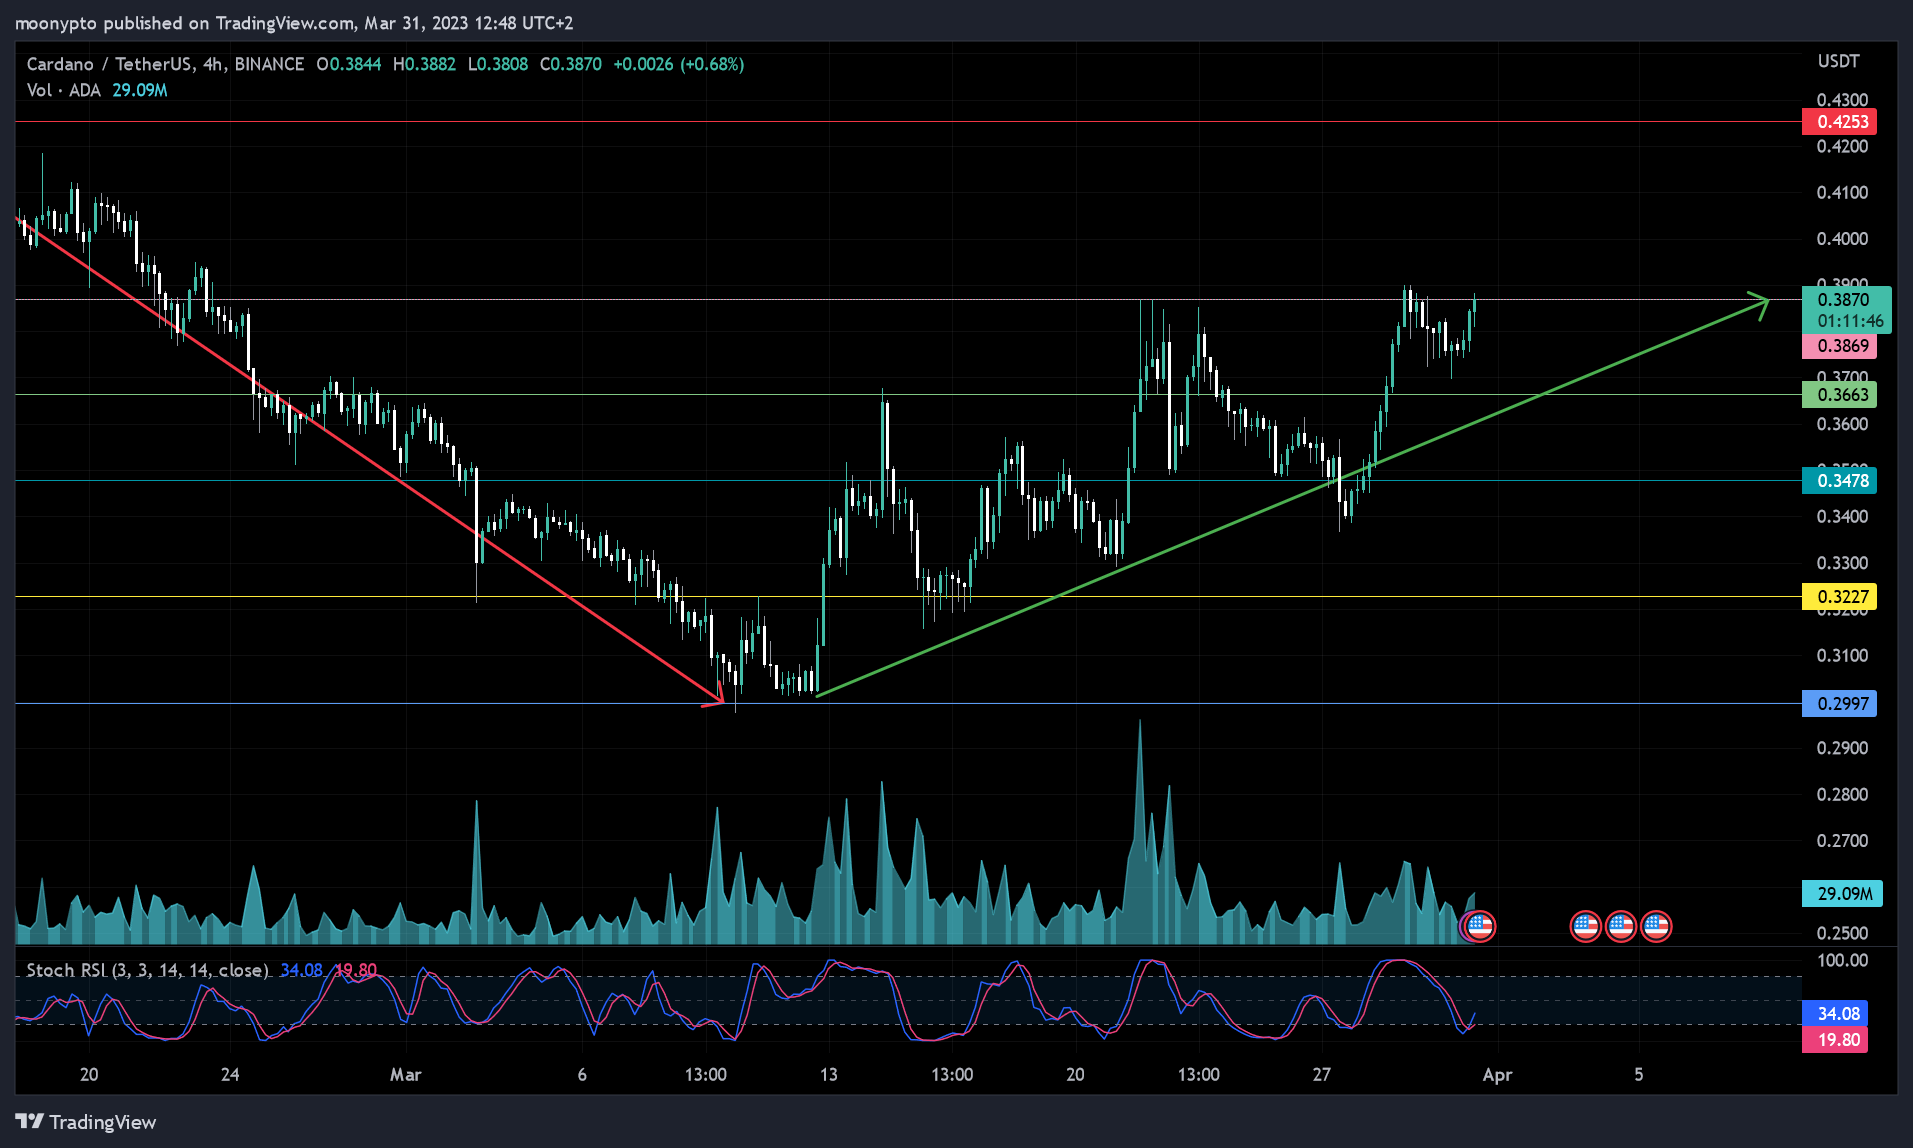Click the 0.4000 price scale value

(1842, 239)
